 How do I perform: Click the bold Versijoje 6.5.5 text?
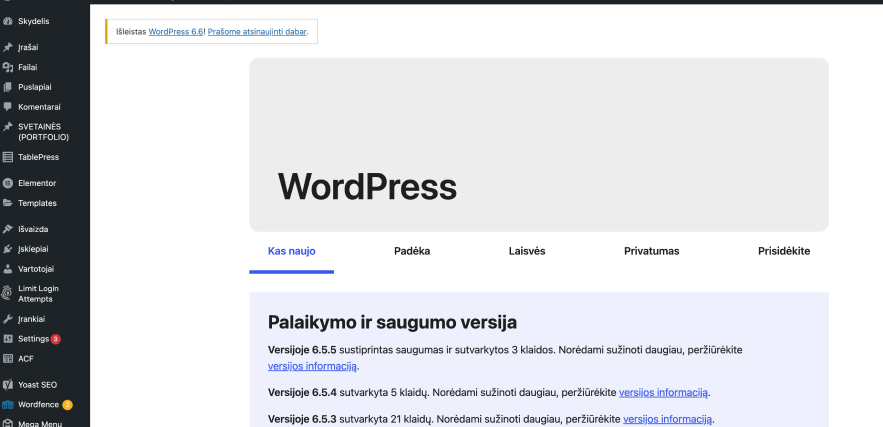point(302,350)
